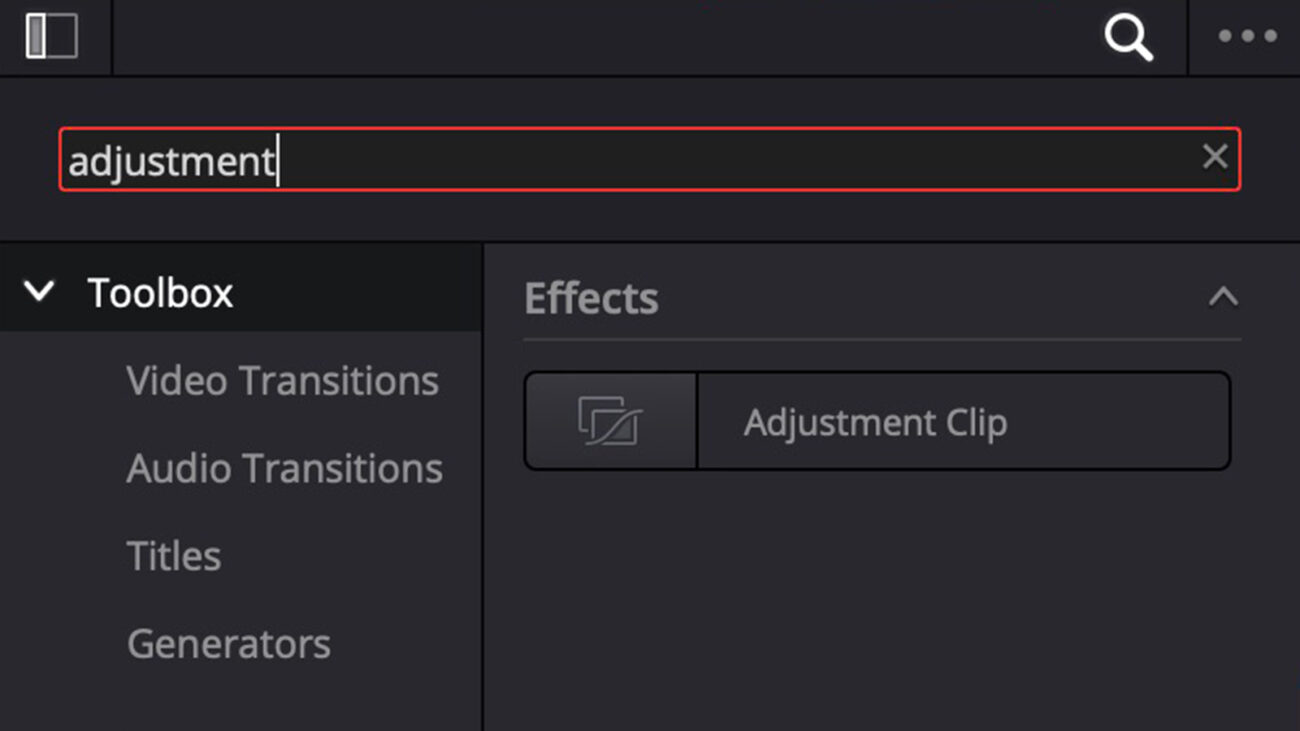Click the Adjustment Clip effect icon

coord(609,421)
